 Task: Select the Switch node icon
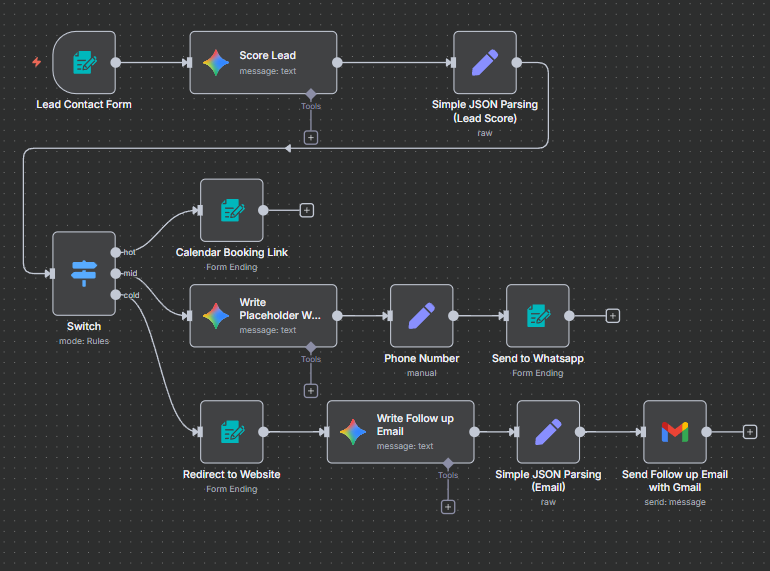point(84,273)
